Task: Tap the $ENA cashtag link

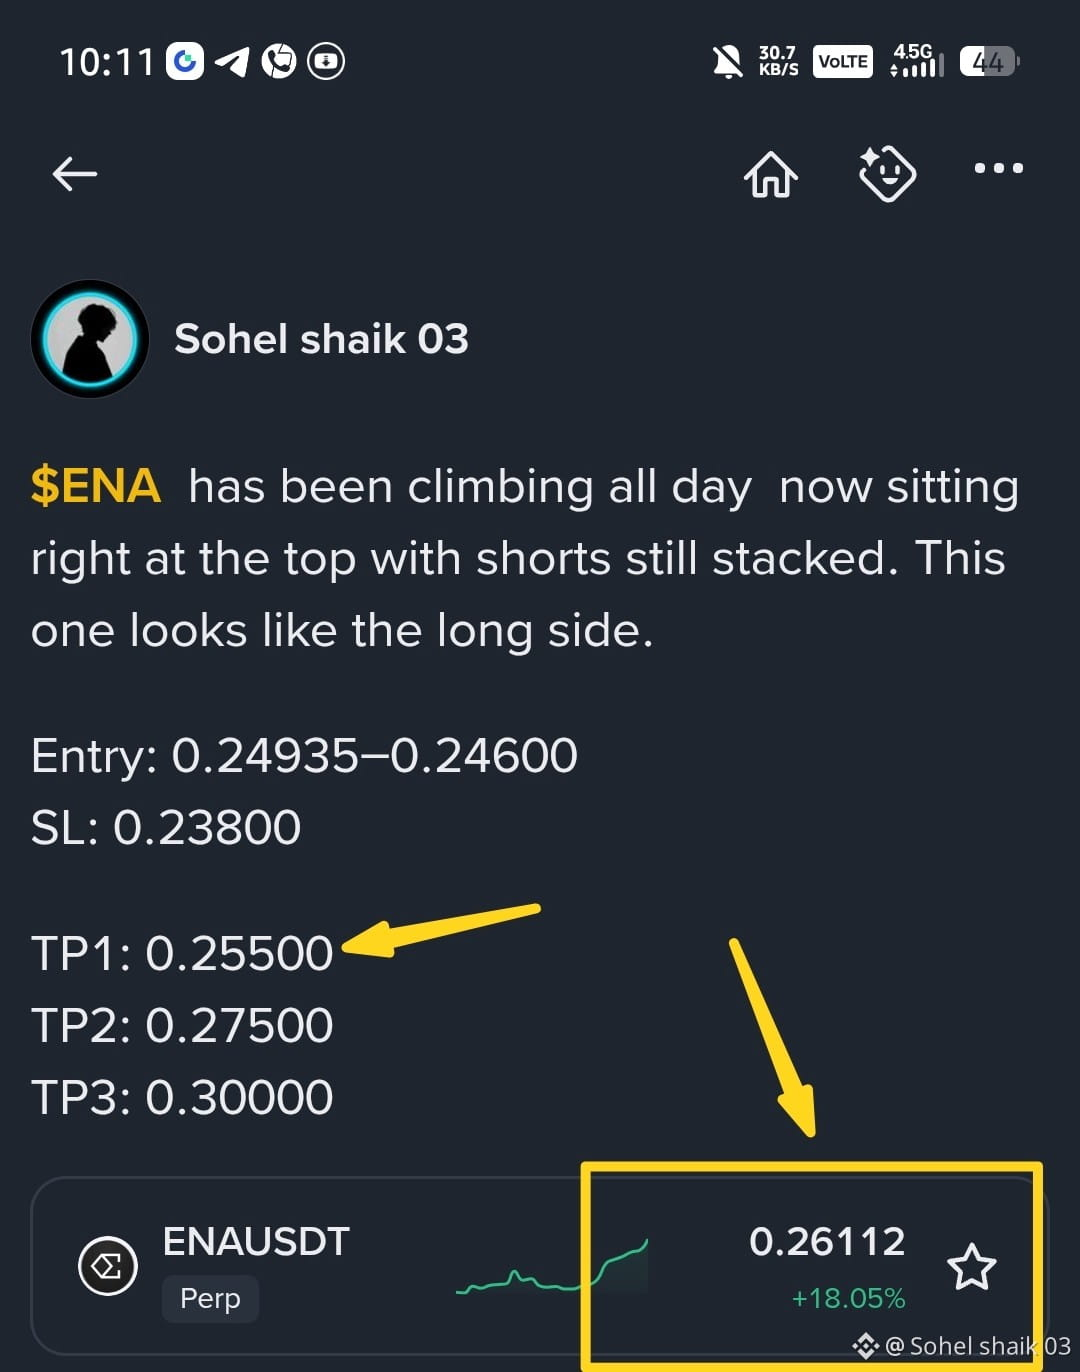Action: pyautogui.click(x=96, y=487)
